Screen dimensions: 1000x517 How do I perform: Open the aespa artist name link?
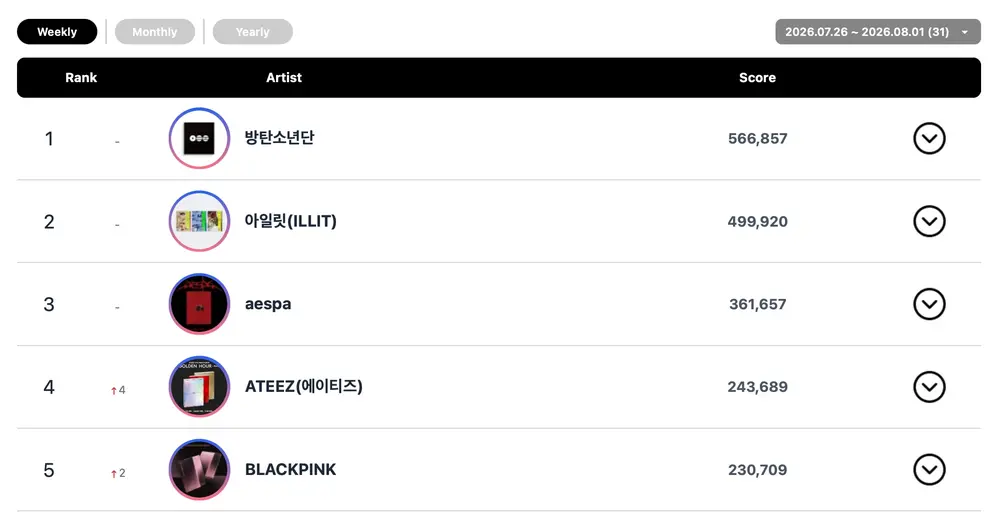point(268,304)
